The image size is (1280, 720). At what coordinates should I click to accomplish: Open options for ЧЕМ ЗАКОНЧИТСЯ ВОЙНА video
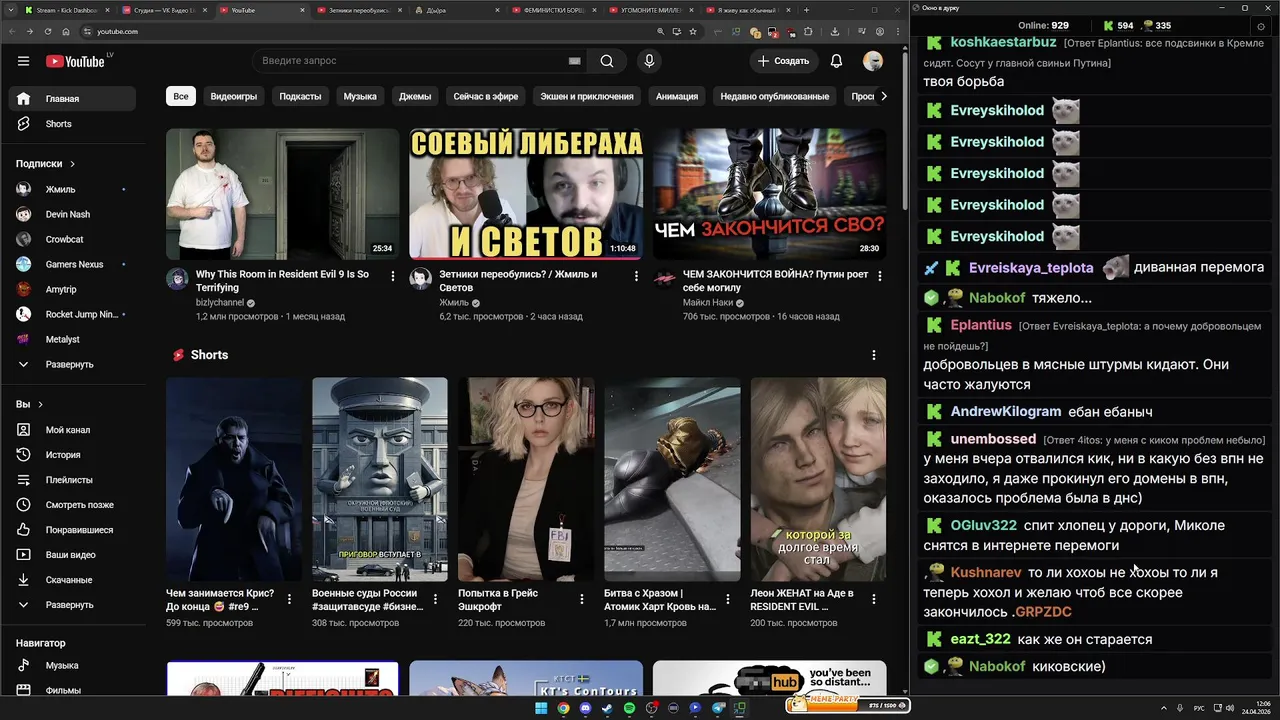(879, 276)
